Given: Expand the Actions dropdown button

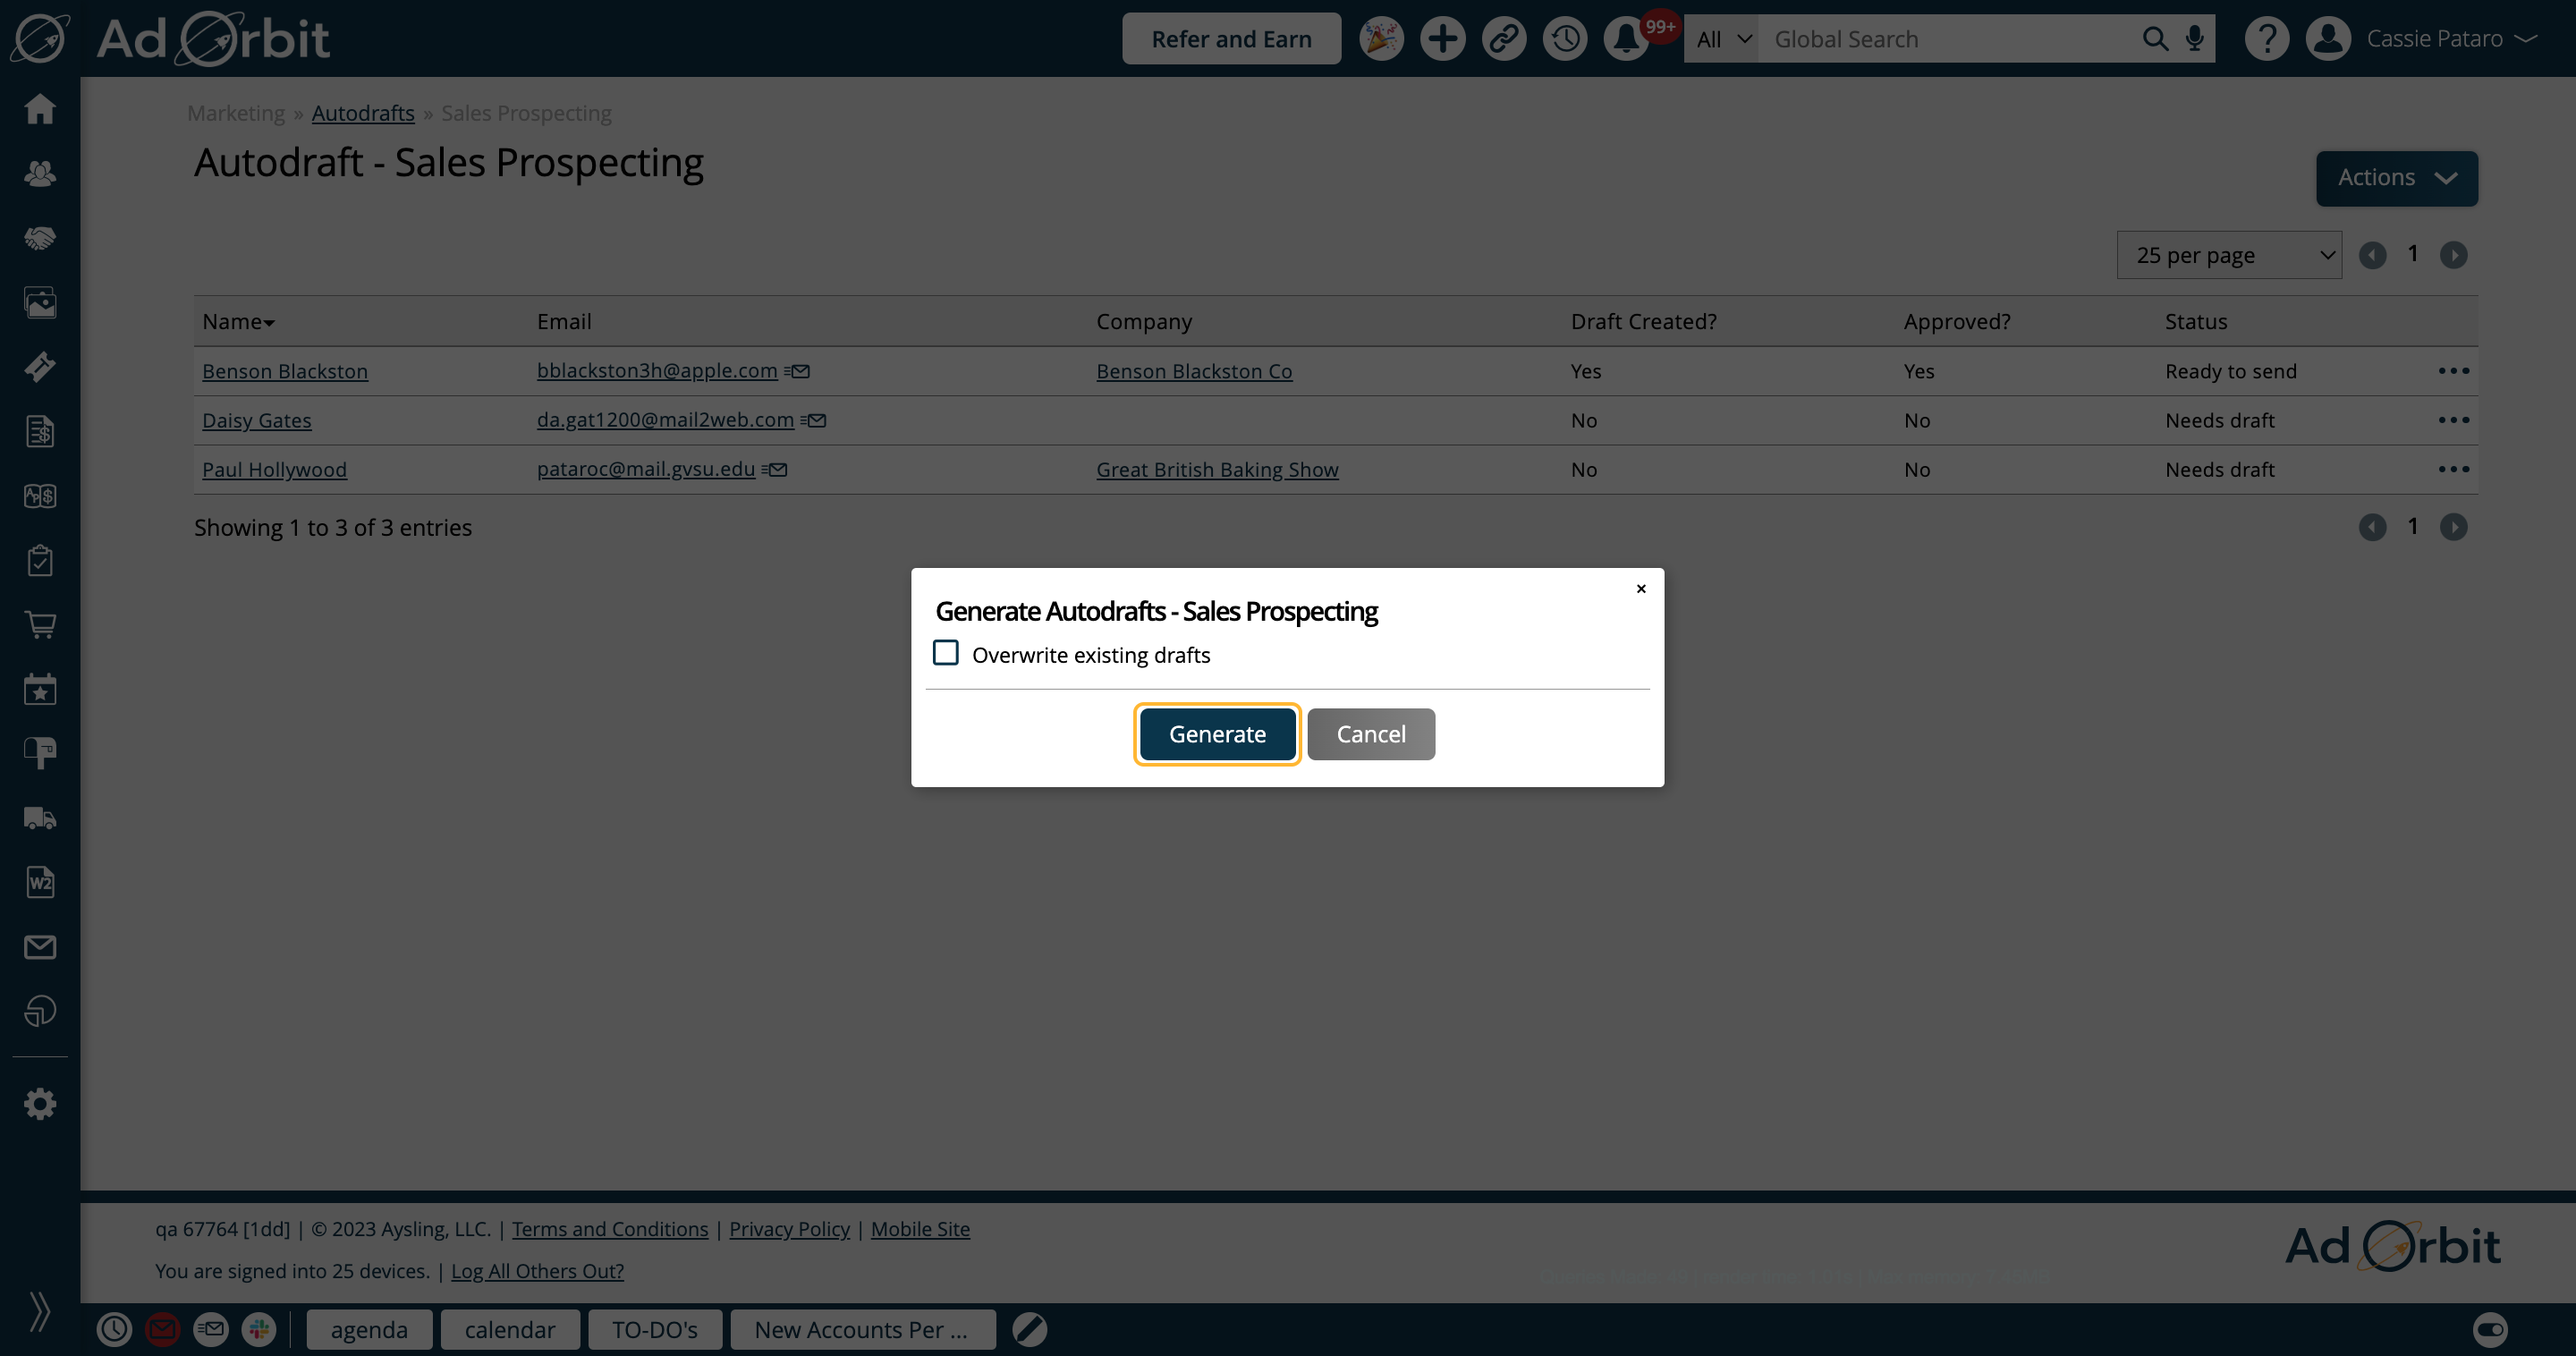Looking at the screenshot, I should (x=2396, y=178).
